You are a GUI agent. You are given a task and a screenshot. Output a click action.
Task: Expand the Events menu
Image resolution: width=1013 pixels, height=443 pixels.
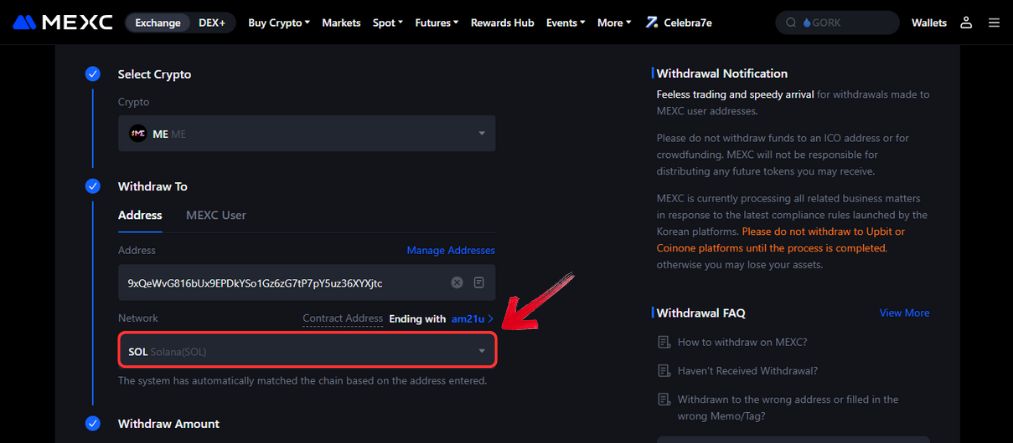tap(565, 23)
